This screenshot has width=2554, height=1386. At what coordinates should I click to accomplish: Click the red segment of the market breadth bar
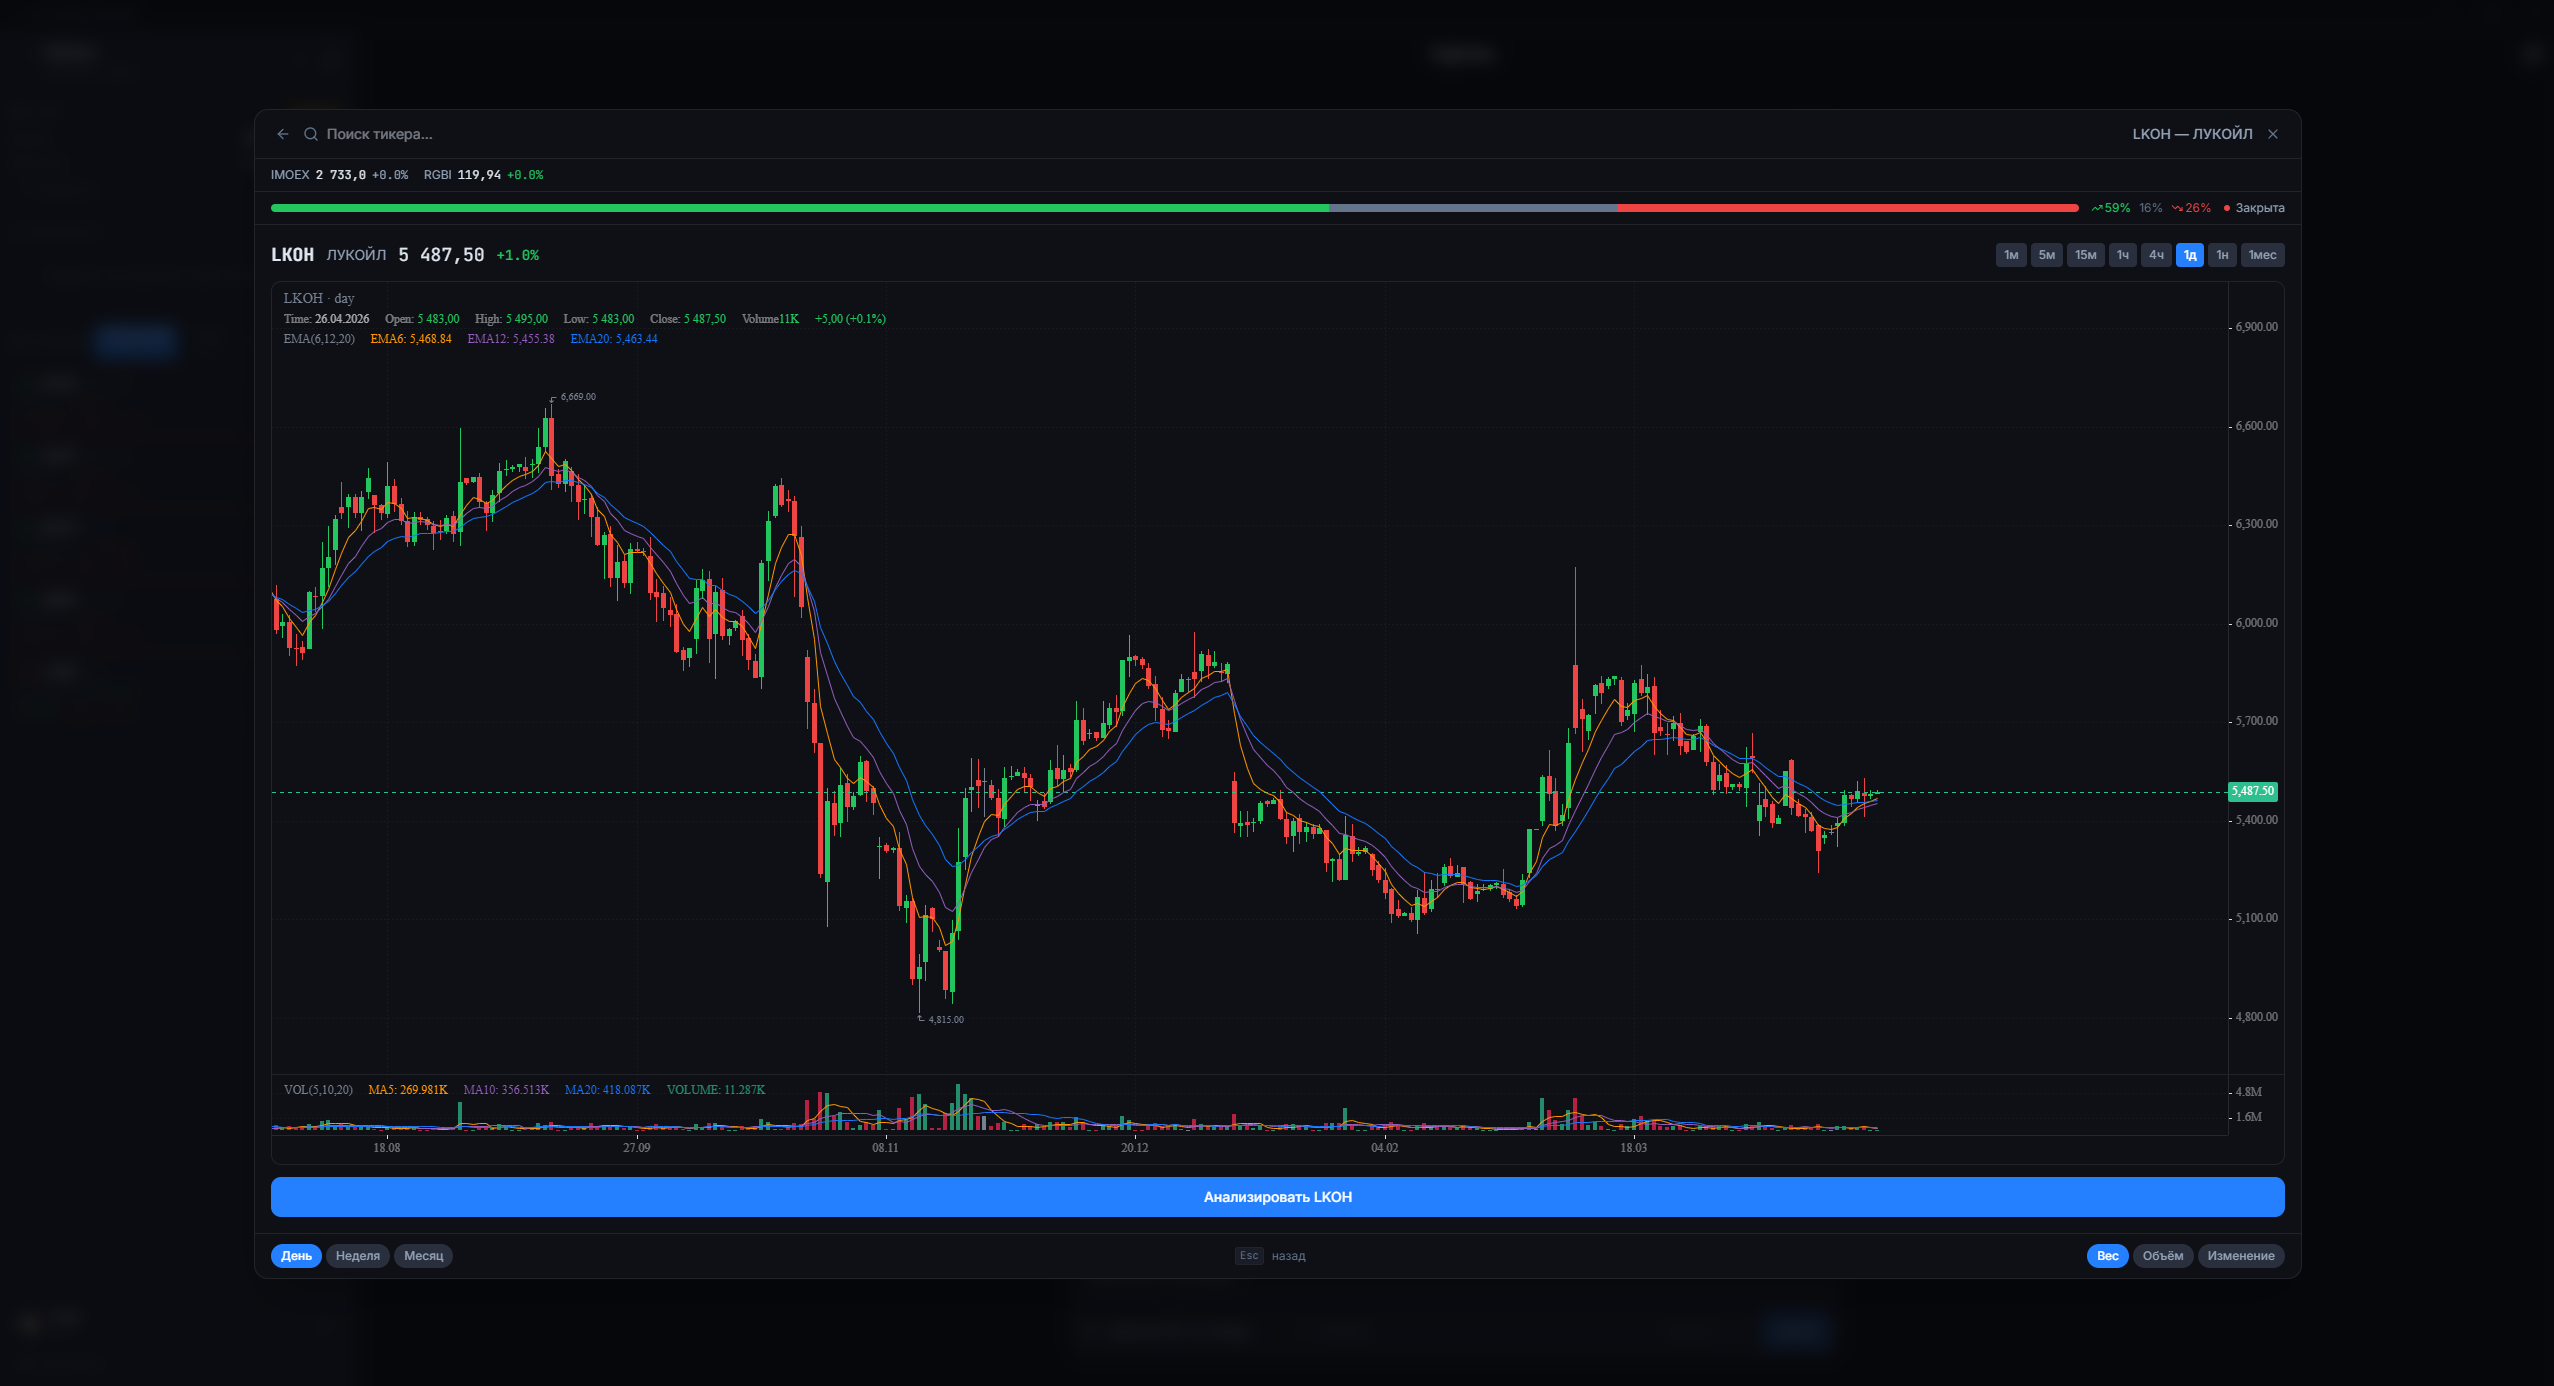coord(1848,208)
